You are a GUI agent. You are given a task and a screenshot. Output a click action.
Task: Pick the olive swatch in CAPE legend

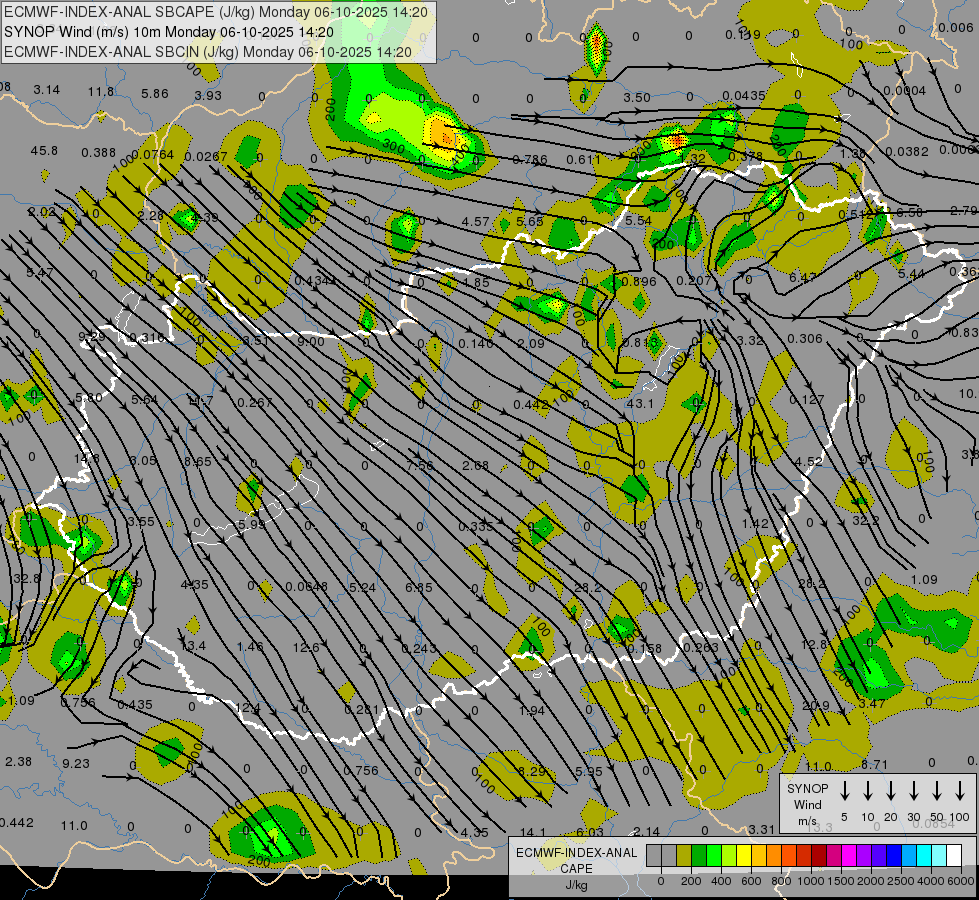click(x=684, y=855)
